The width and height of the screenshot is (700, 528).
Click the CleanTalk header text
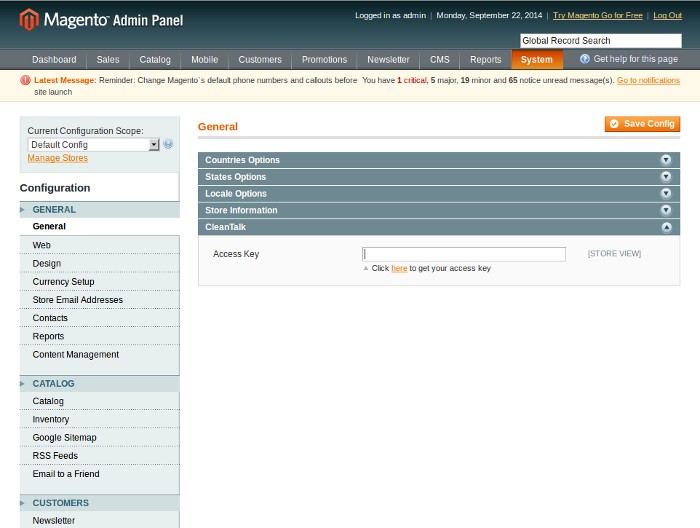tap(225, 227)
